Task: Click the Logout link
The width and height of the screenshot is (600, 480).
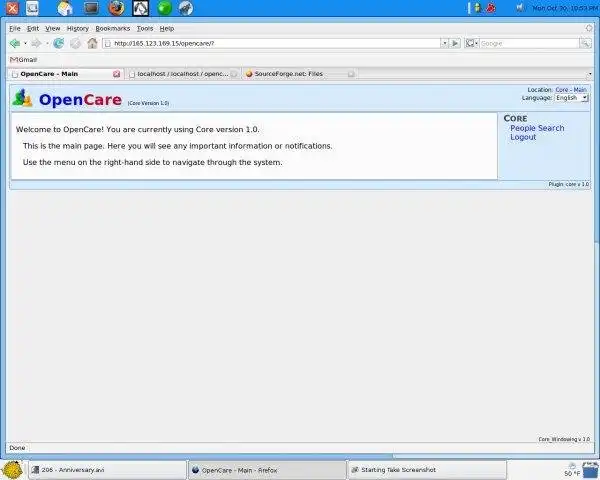Action: tap(523, 137)
